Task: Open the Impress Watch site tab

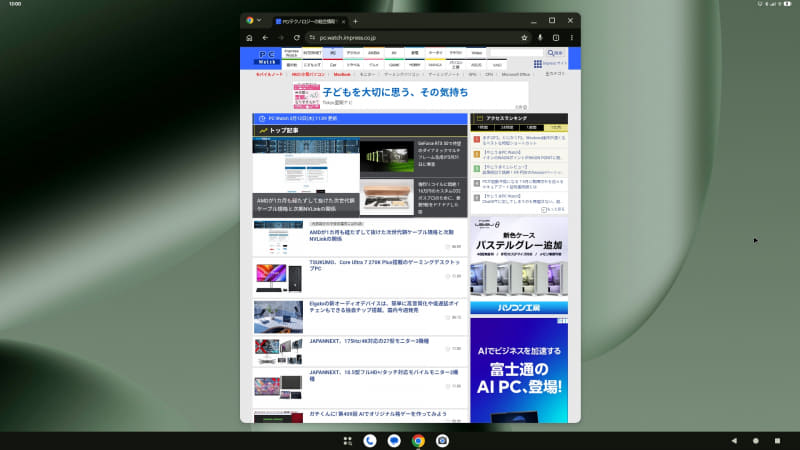Action: pos(291,53)
